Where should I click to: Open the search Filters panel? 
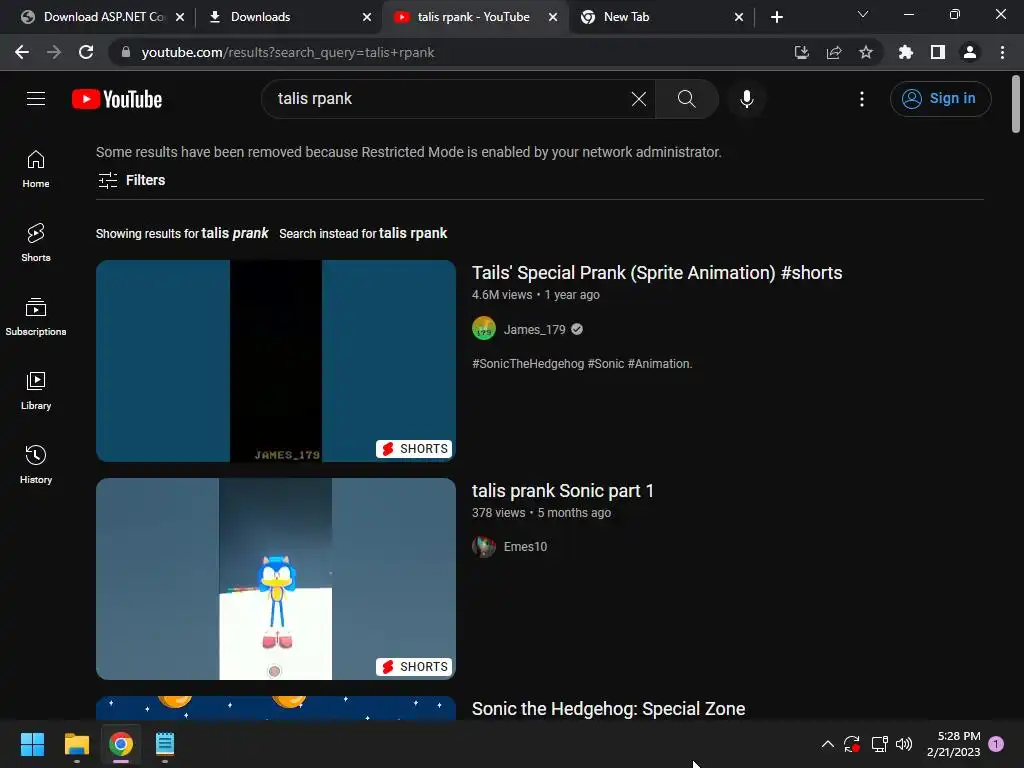[x=131, y=180]
